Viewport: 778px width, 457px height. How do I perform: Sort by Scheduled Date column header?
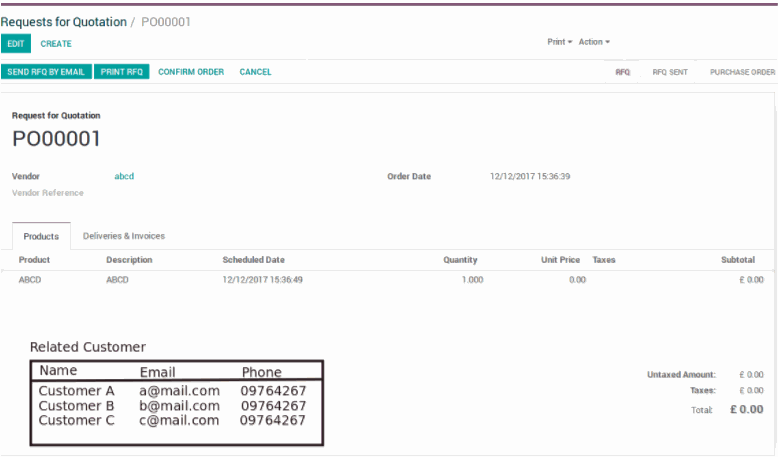click(254, 260)
